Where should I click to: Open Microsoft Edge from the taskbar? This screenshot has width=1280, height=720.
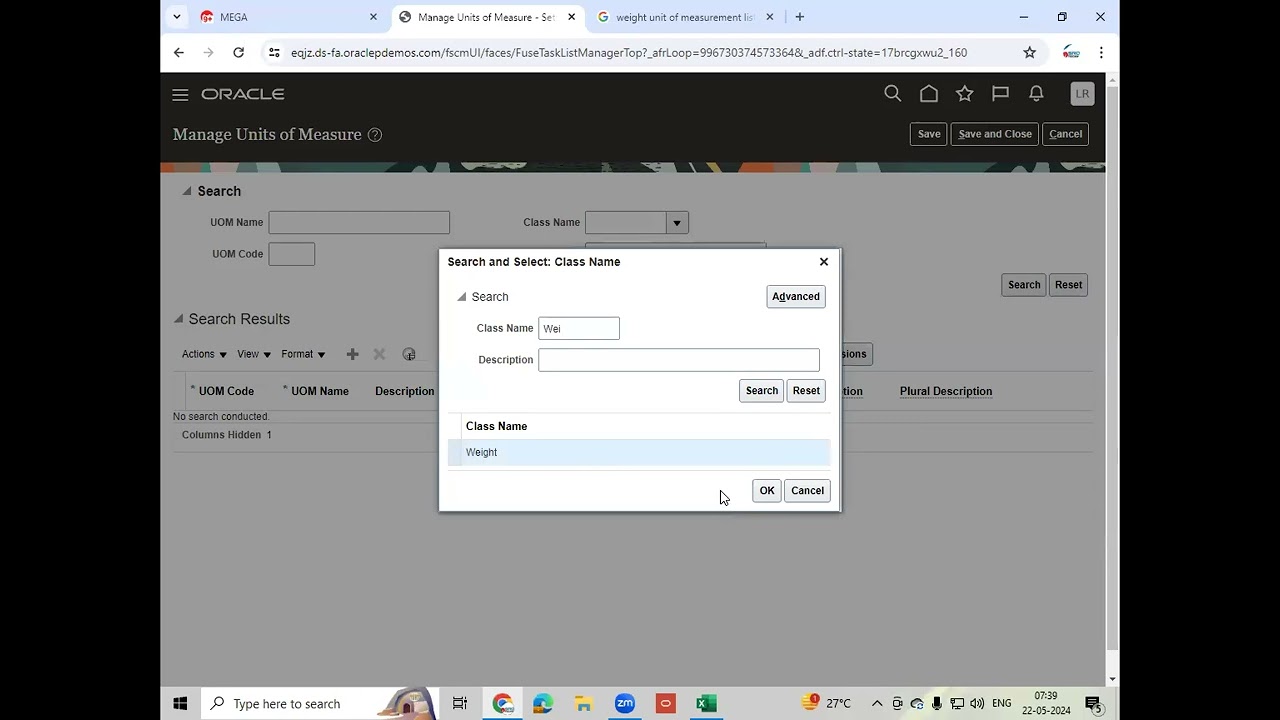pyautogui.click(x=543, y=704)
